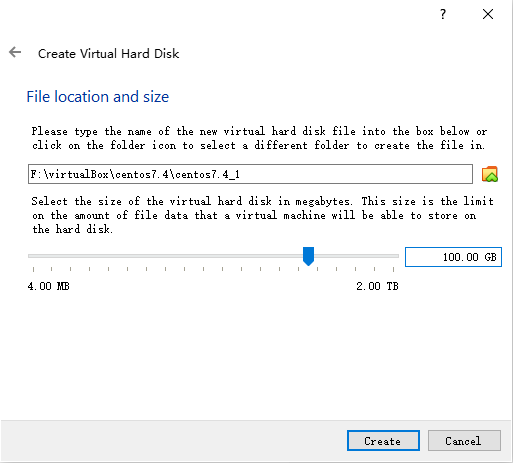Click the 'Please type the name' instruction text
The image size is (513, 463).
tap(259, 138)
